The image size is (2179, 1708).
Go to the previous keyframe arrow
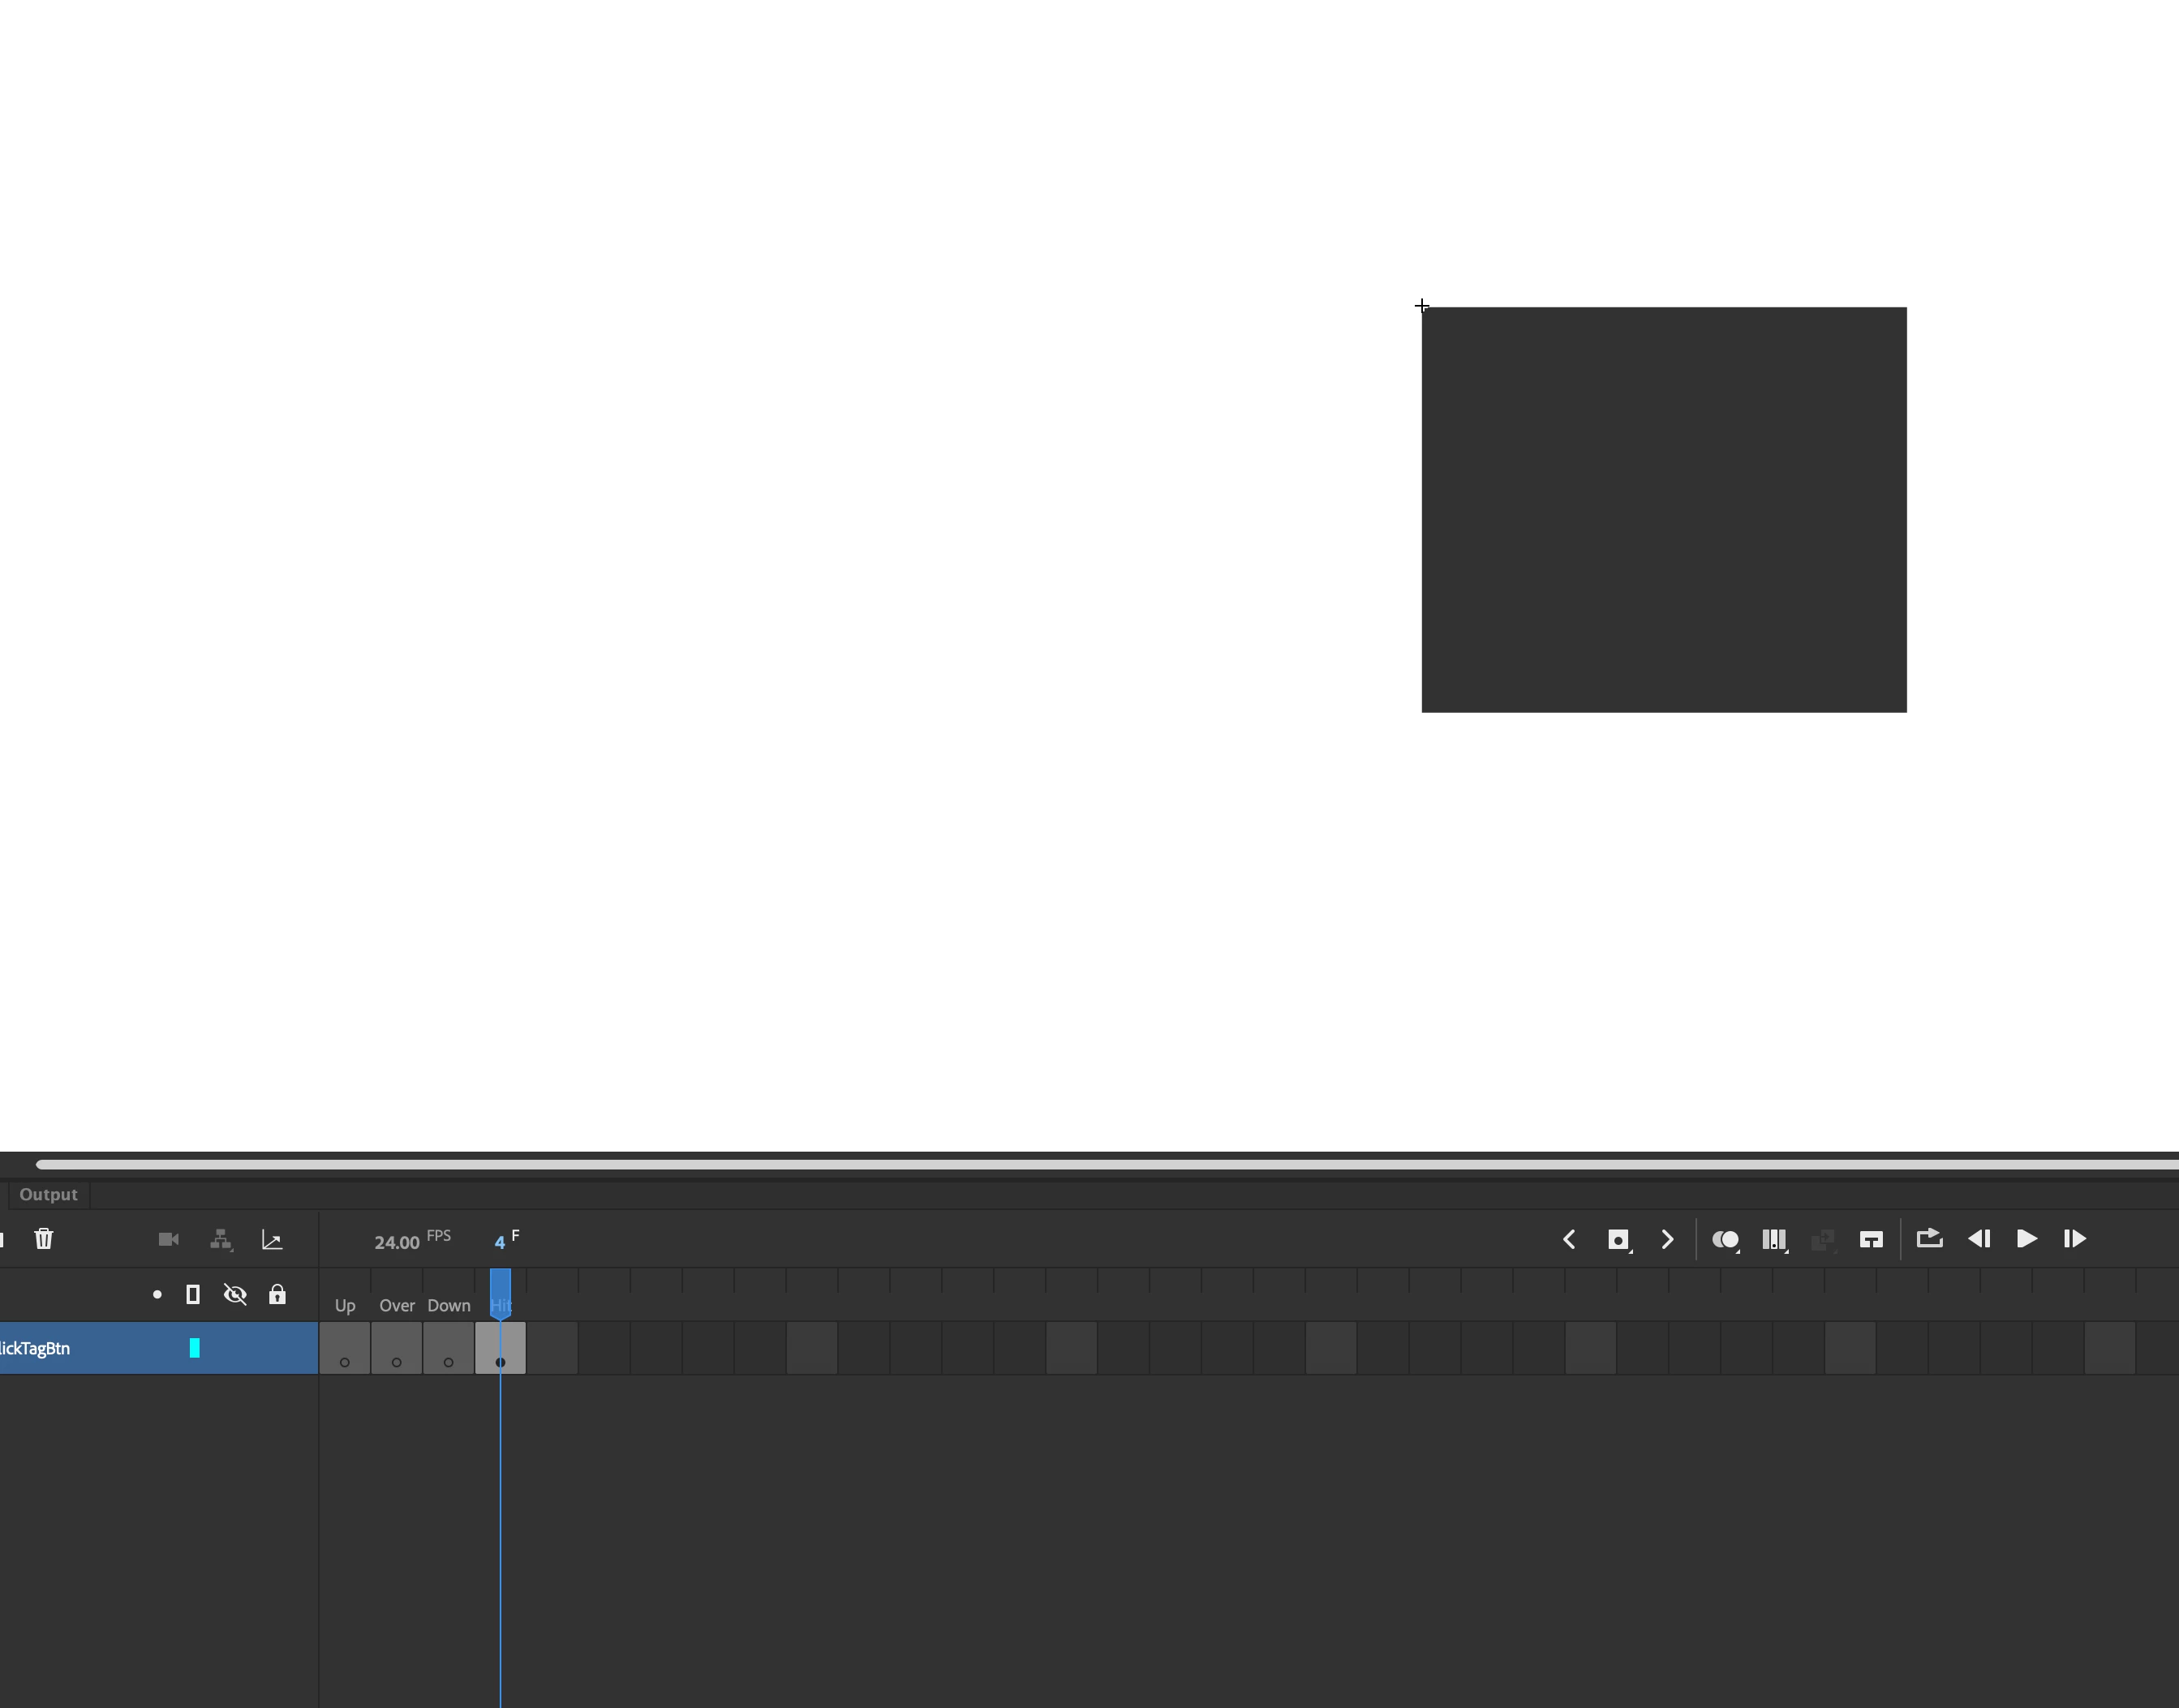click(1569, 1240)
